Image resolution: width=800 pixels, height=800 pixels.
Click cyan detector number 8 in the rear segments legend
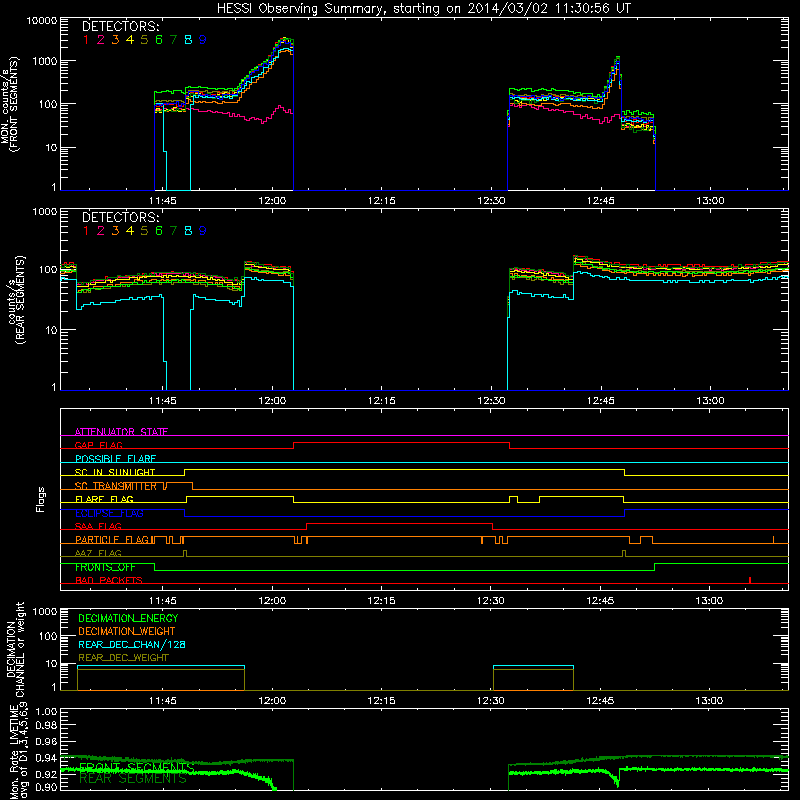tap(188, 231)
